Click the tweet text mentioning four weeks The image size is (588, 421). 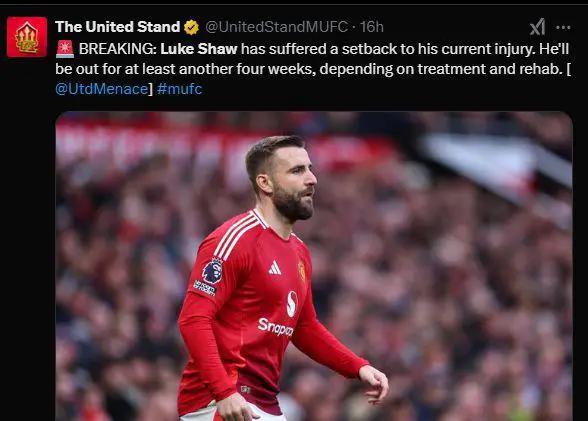[x=313, y=69]
